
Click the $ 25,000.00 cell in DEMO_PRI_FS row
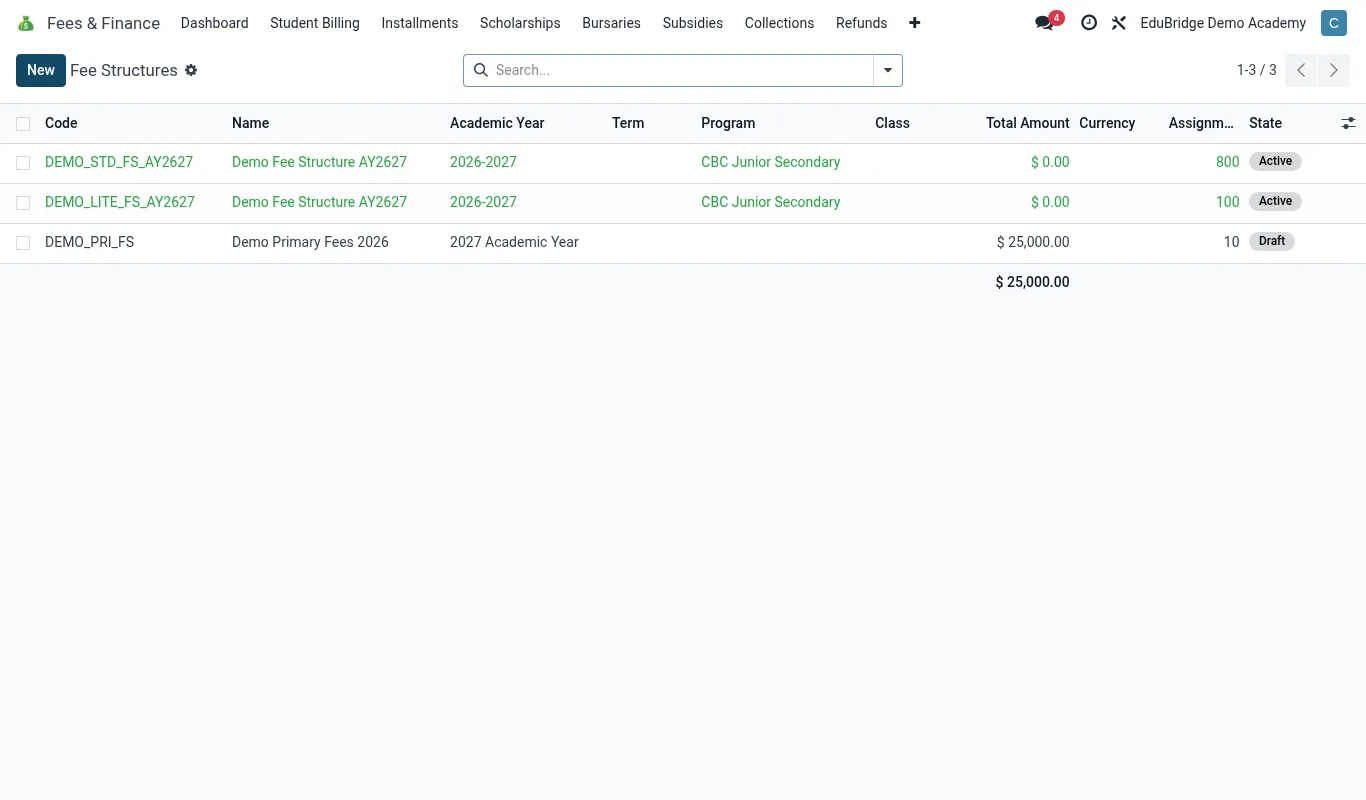pyautogui.click(x=1033, y=242)
